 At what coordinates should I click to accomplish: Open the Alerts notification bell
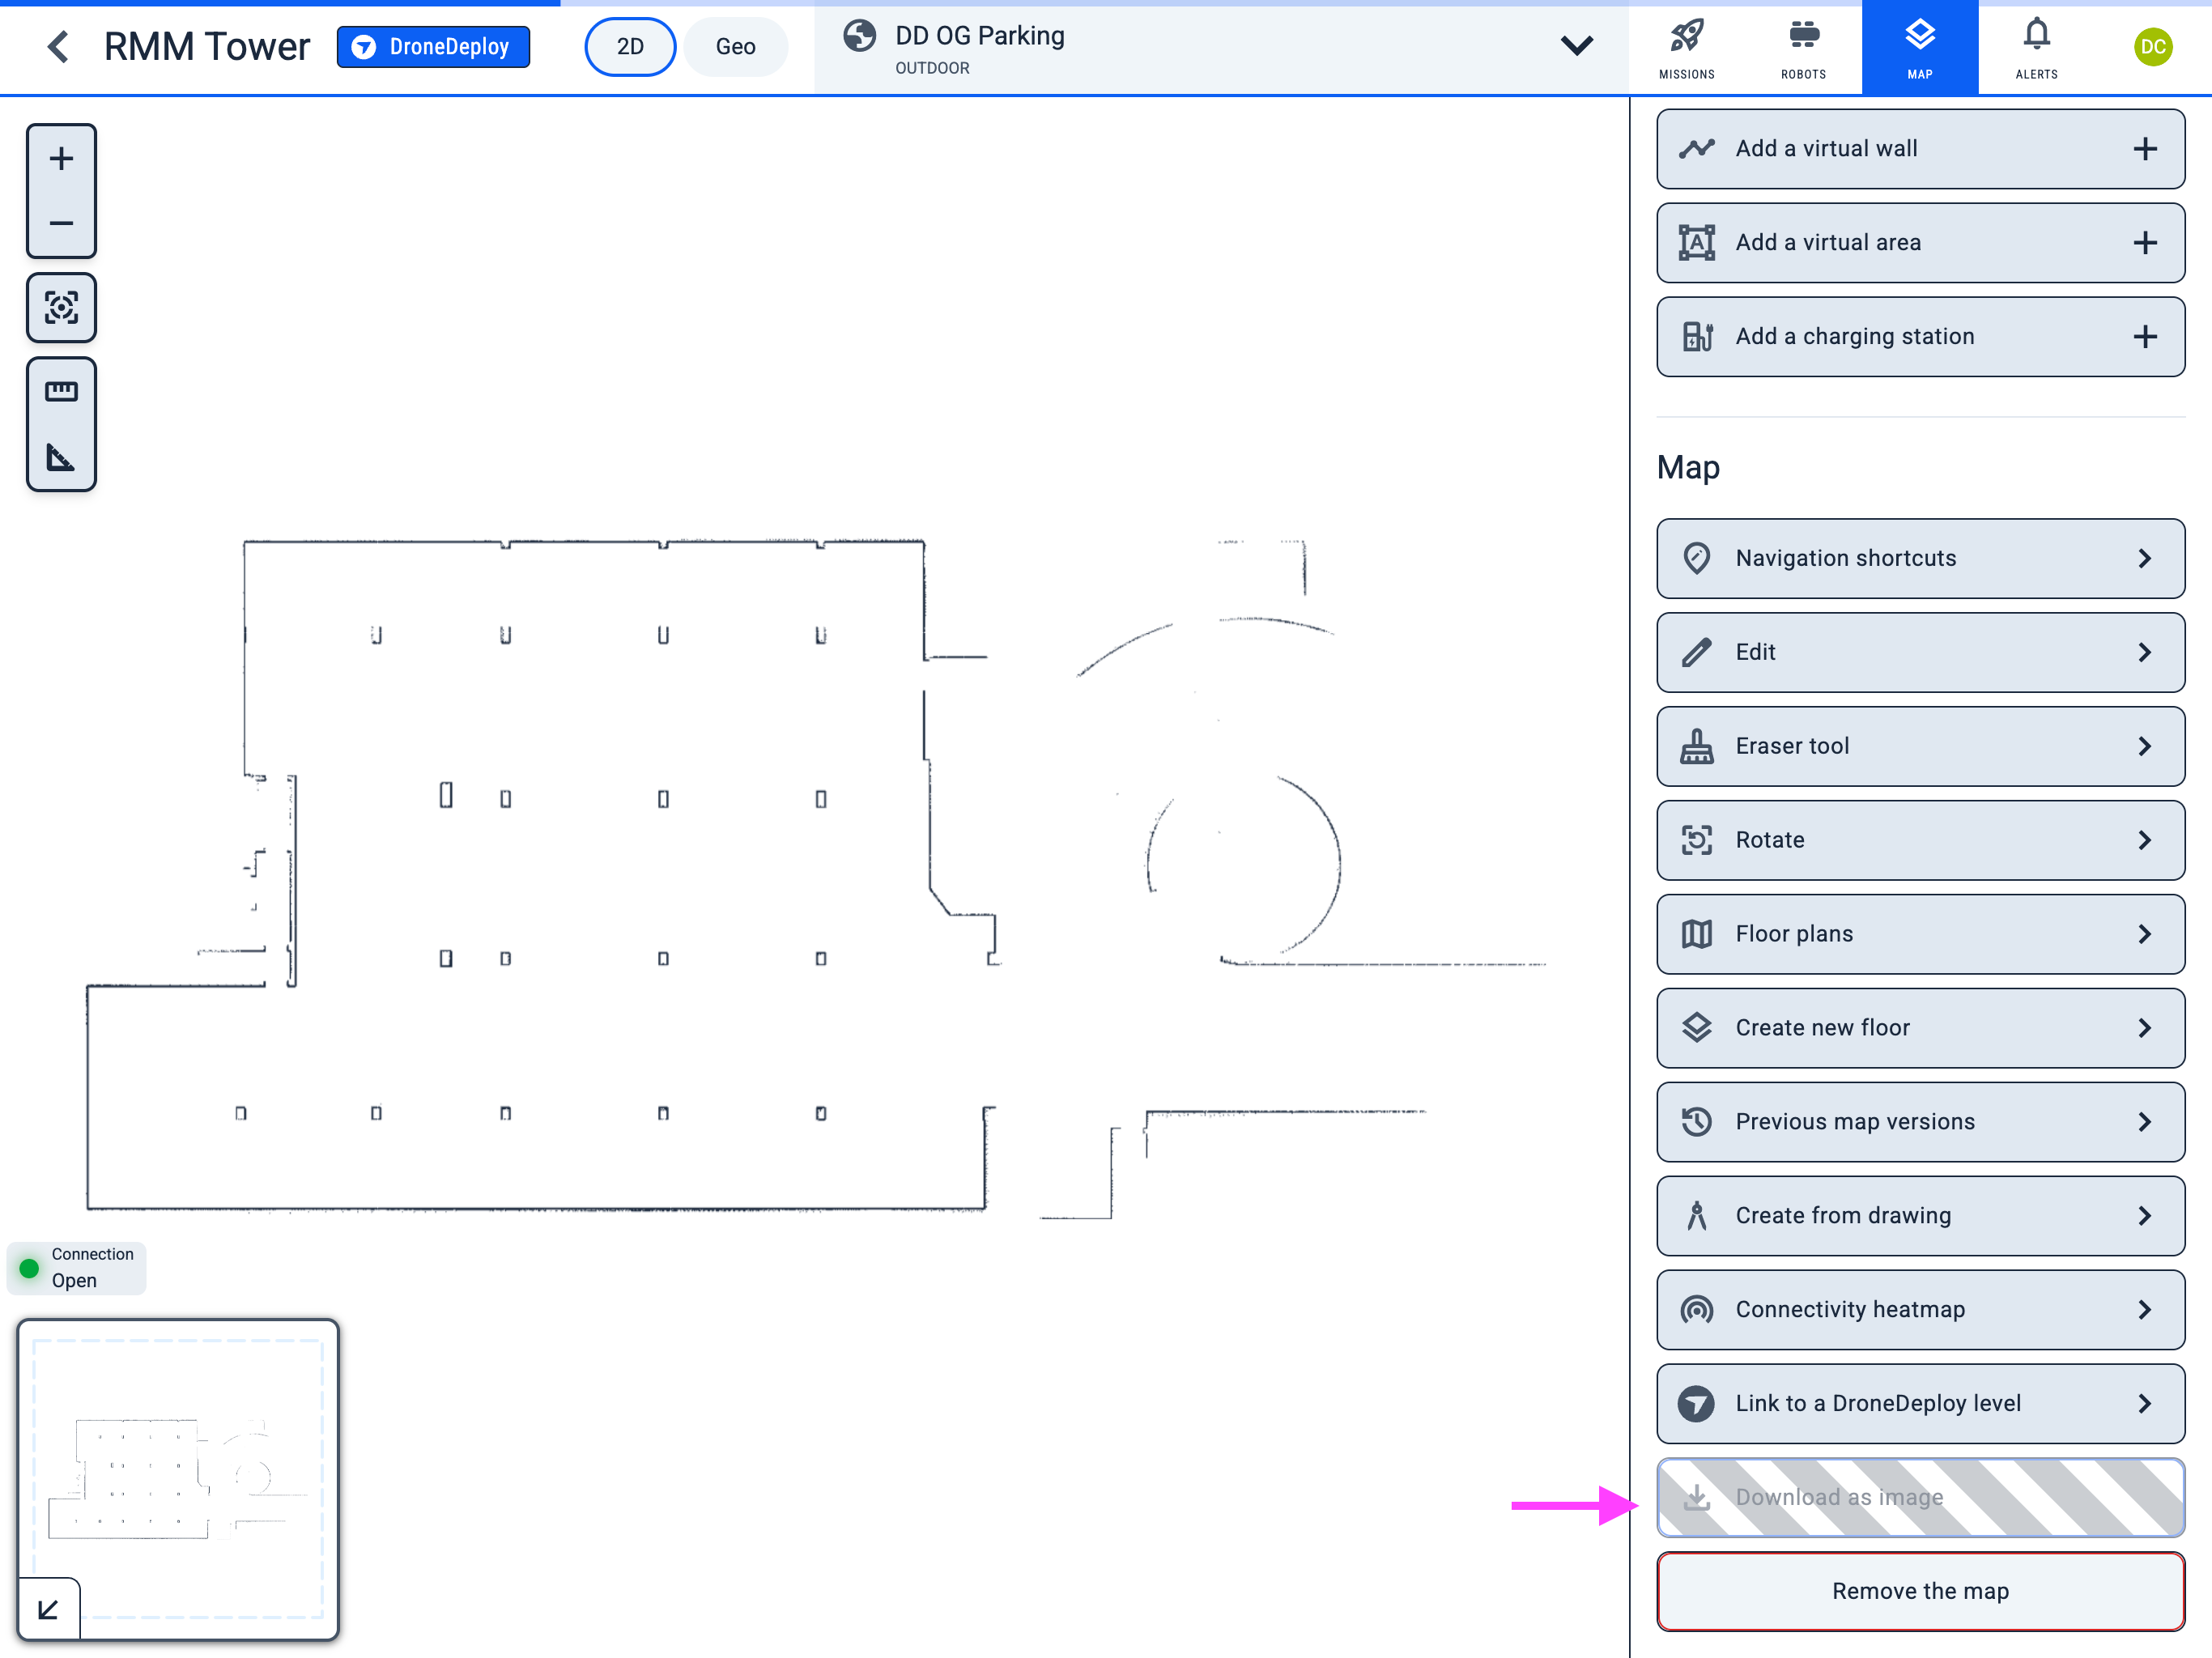2036,46
